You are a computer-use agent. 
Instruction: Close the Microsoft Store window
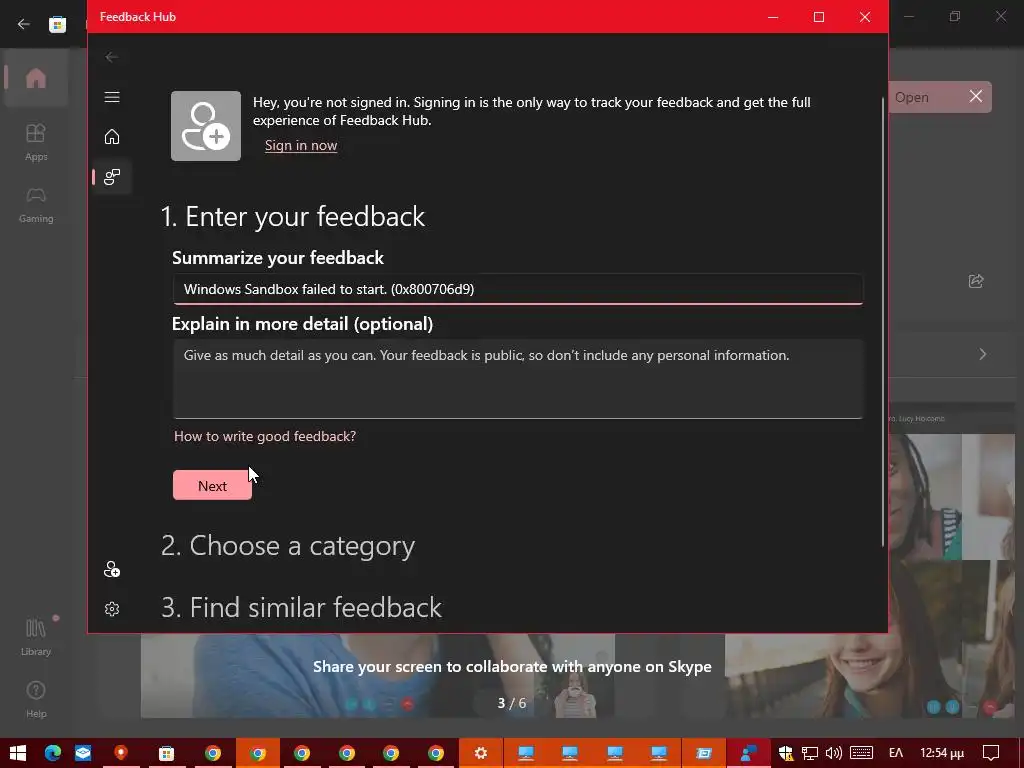coord(1000,16)
